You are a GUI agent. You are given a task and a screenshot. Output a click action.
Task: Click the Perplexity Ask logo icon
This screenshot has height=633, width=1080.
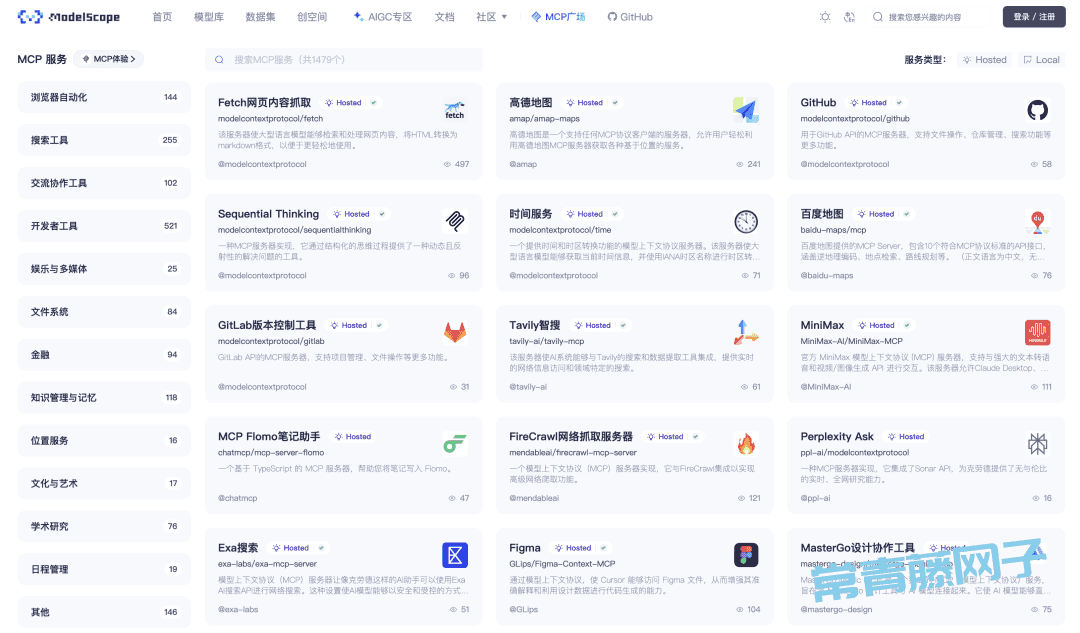1037,444
